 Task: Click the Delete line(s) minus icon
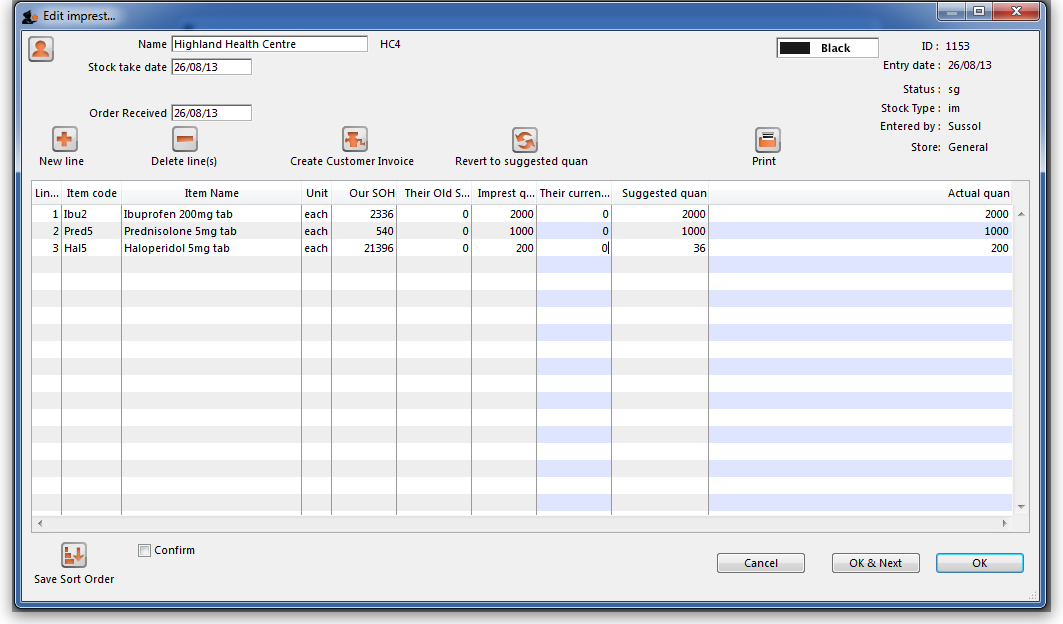[x=184, y=140]
